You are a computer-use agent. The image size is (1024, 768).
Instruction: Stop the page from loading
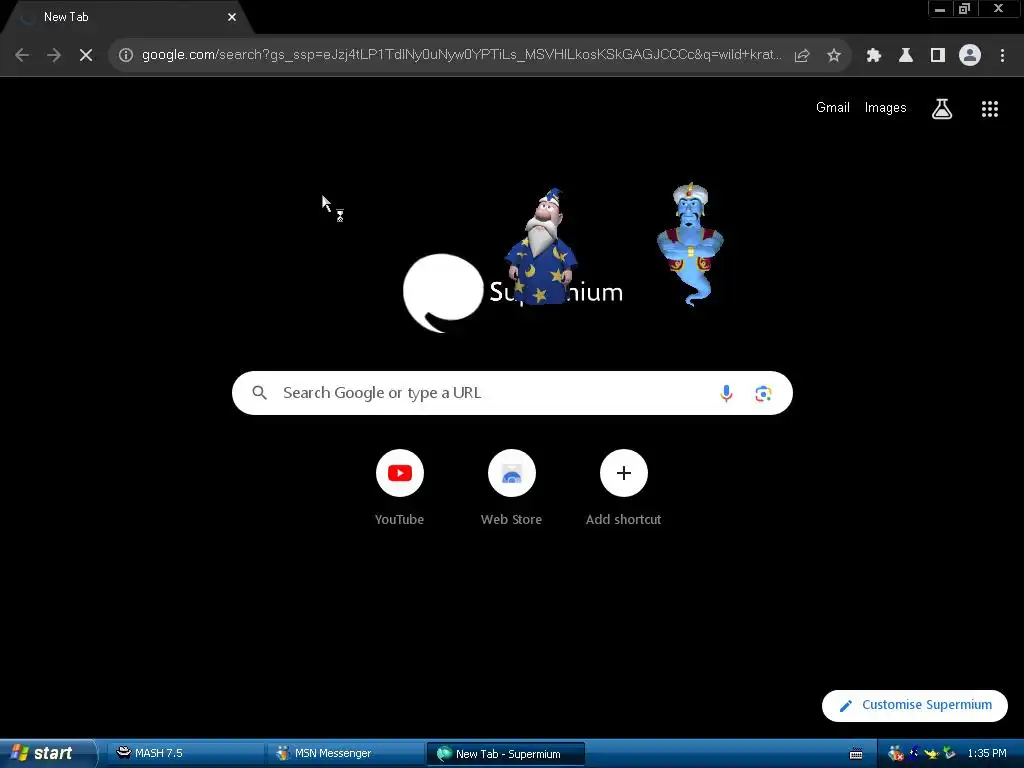click(86, 55)
